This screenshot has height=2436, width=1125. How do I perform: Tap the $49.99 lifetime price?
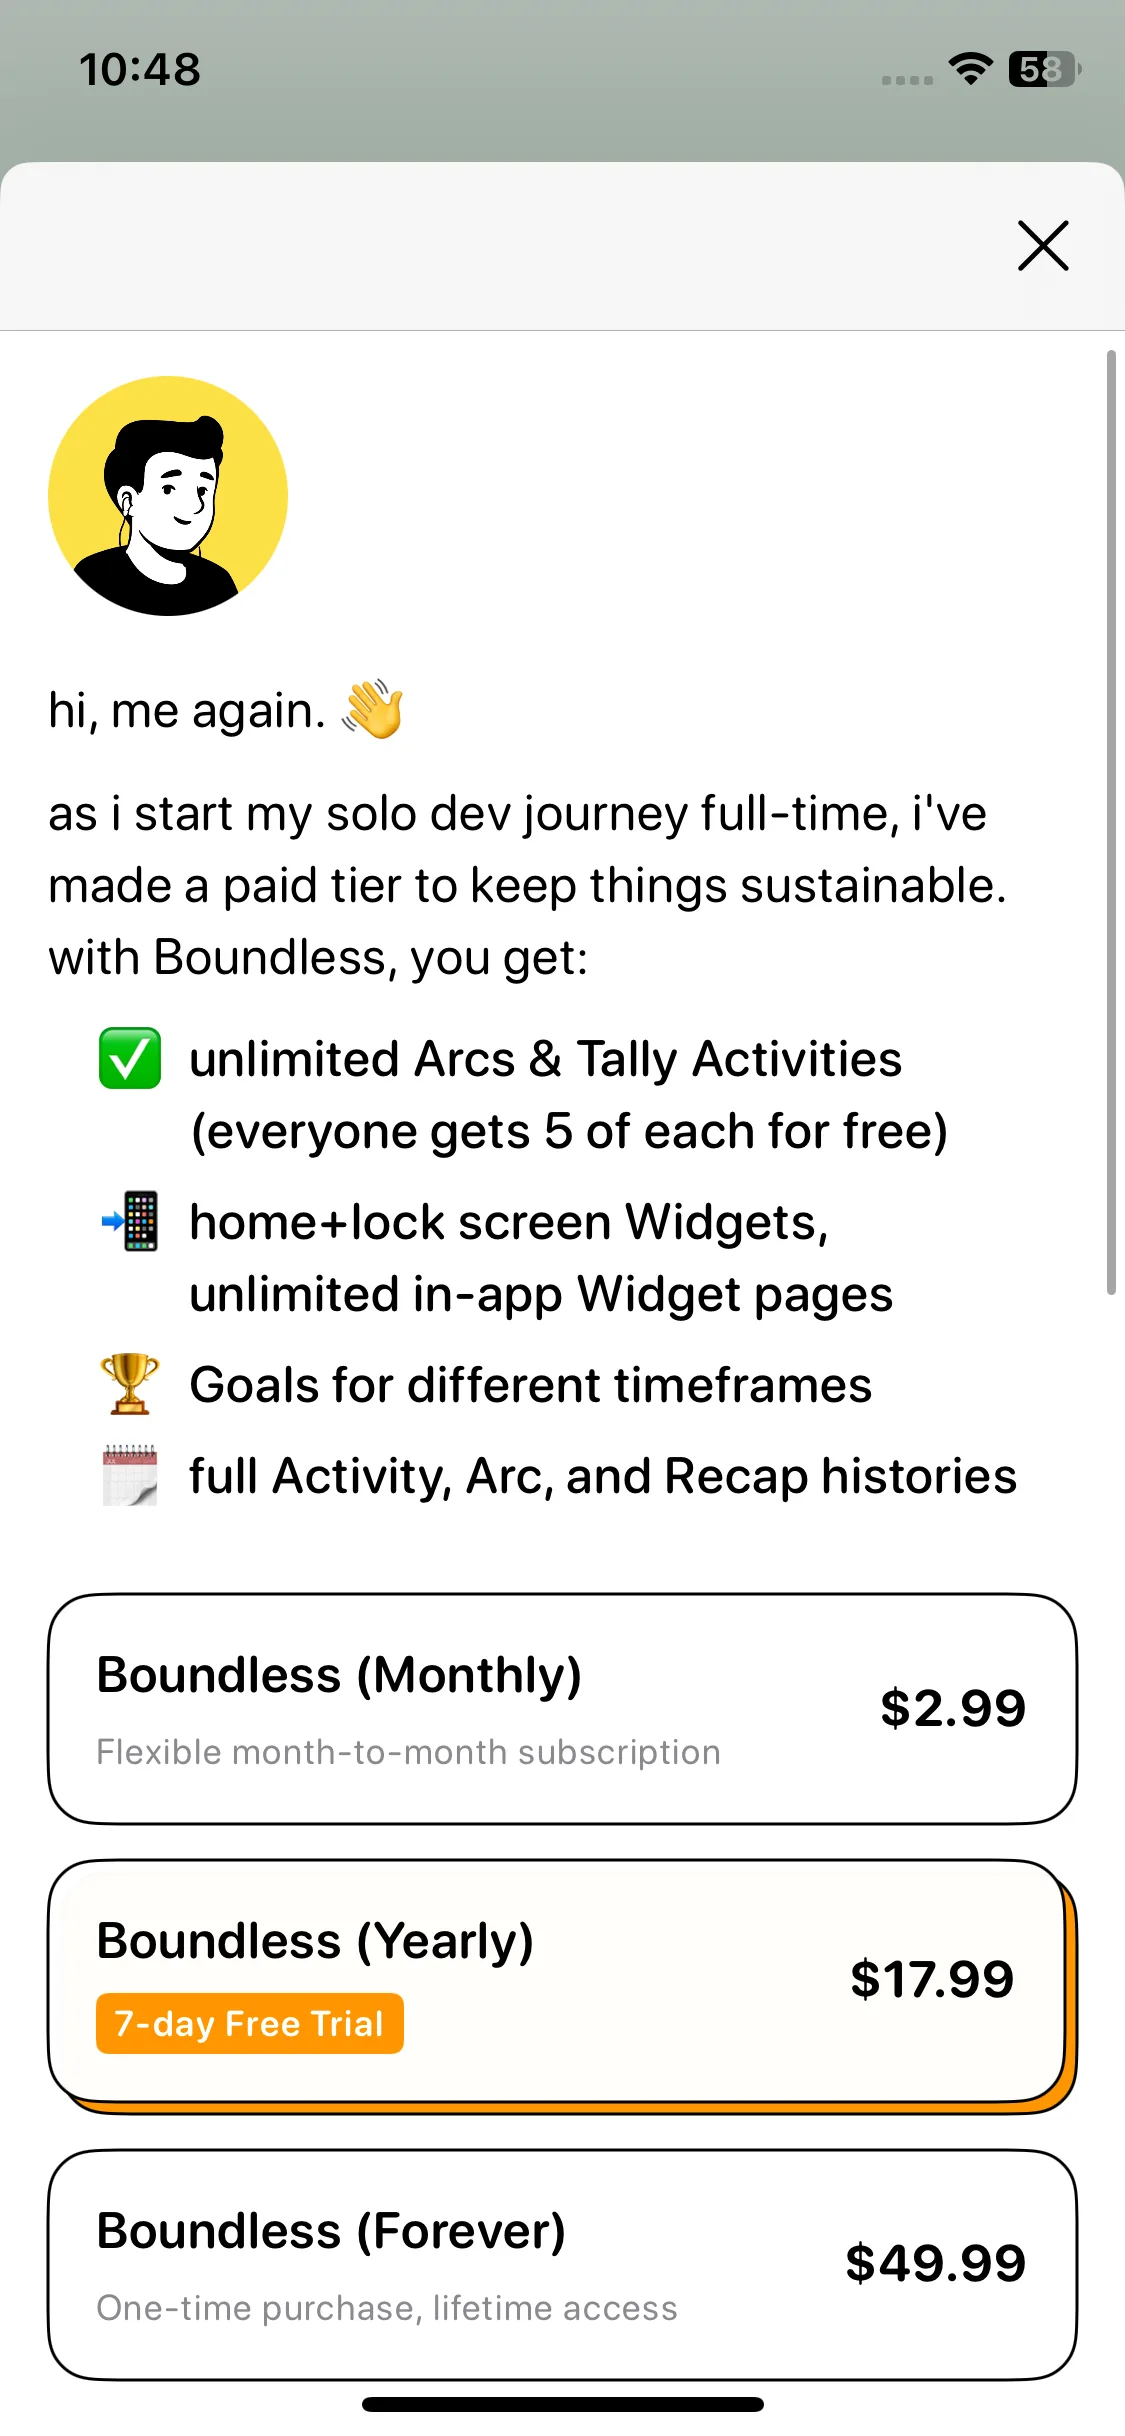[x=936, y=2263]
